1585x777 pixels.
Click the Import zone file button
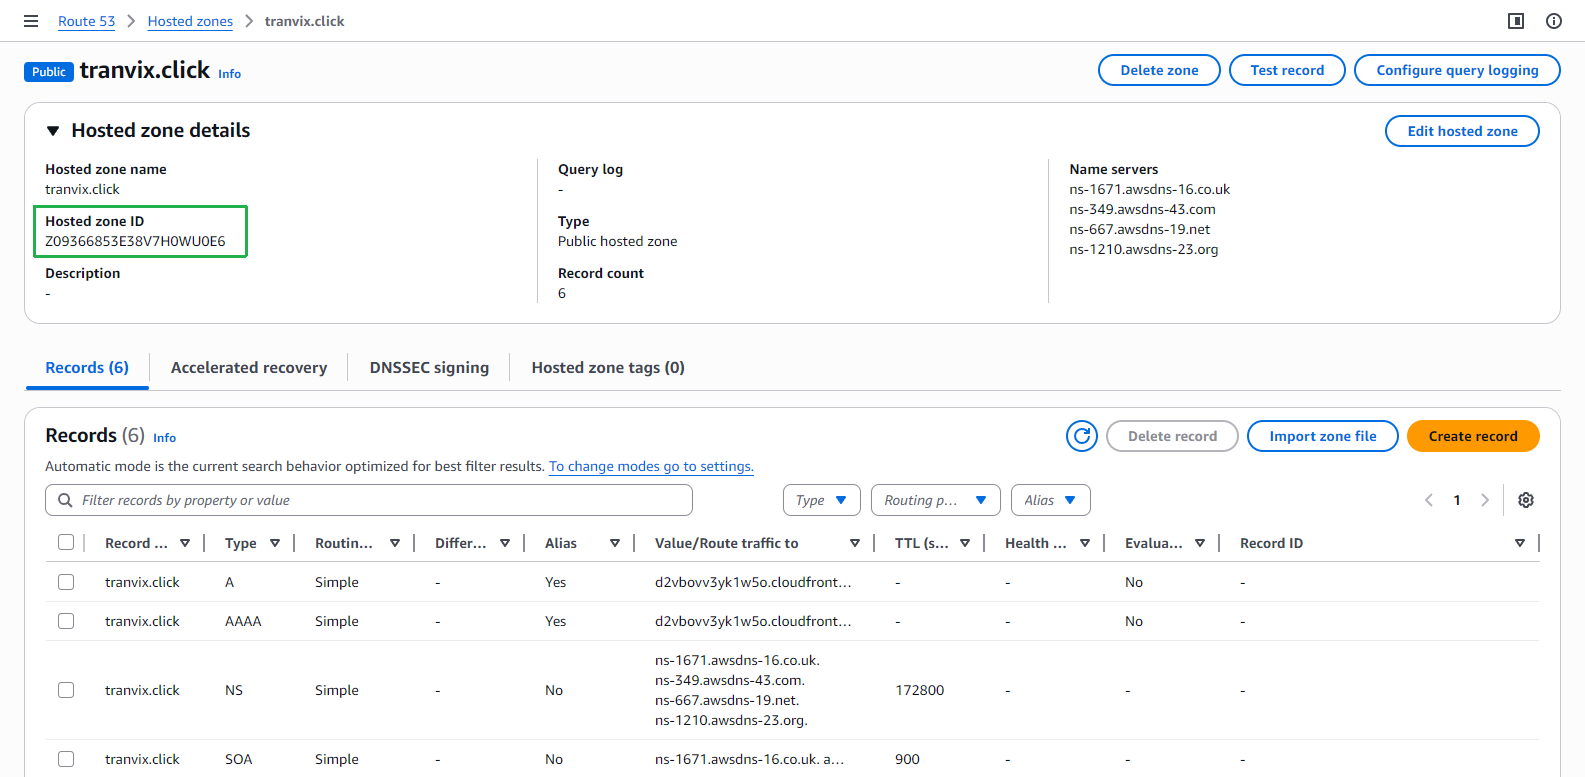1322,436
